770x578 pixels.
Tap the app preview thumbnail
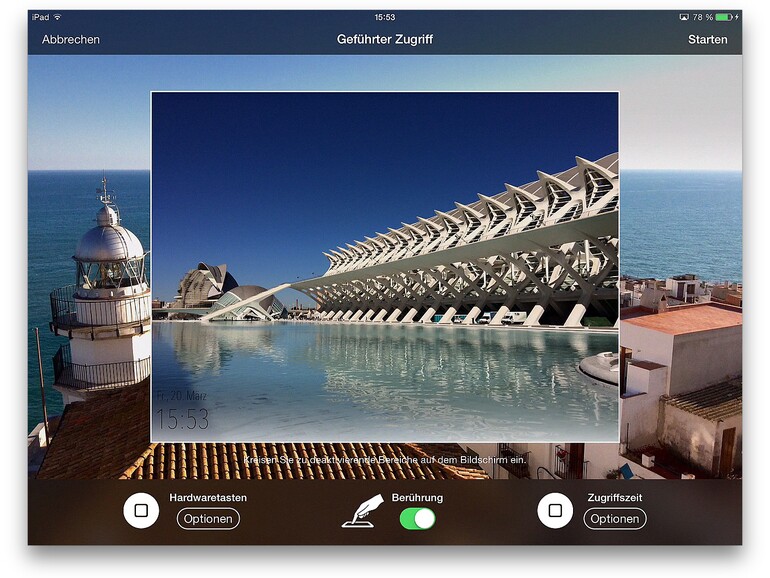(x=385, y=267)
